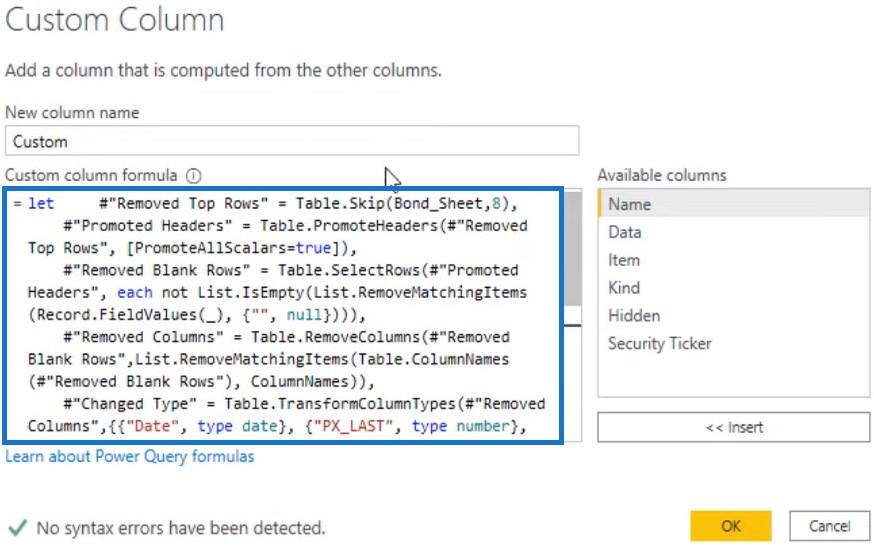Click the formula editor vertical scrollbar thumb

point(572,248)
